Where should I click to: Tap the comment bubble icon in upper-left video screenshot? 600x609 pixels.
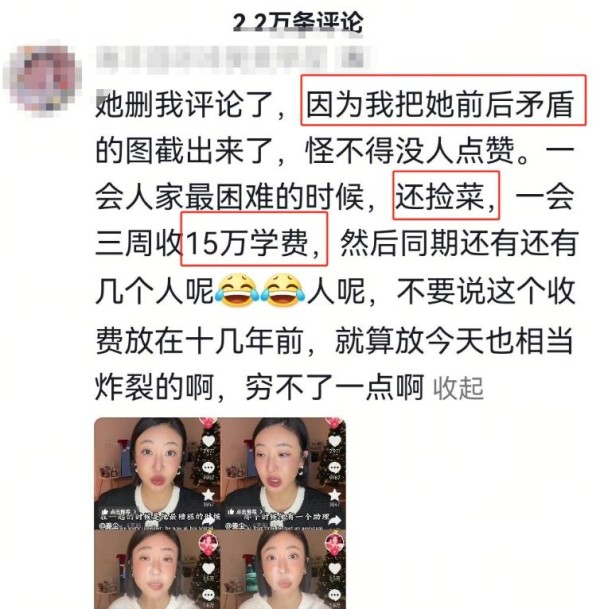pos(209,467)
